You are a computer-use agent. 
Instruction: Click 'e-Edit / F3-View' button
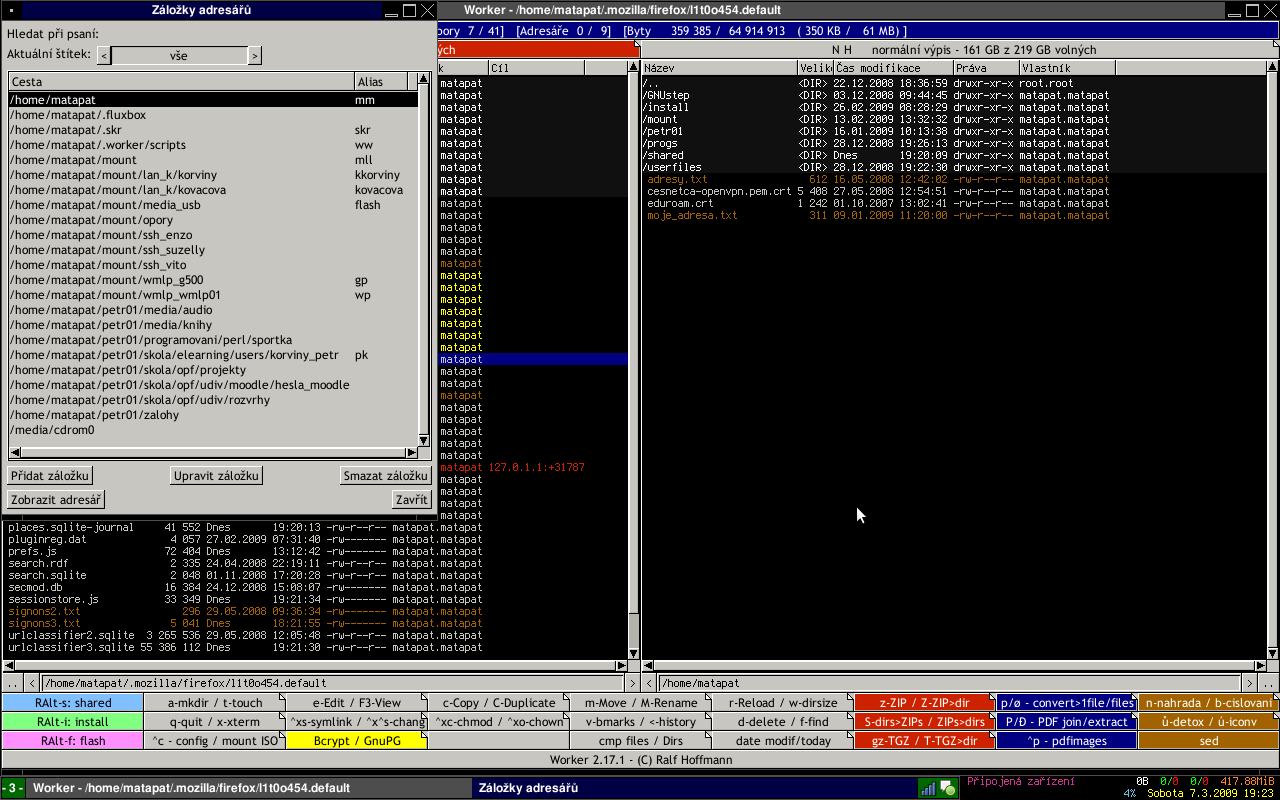(357, 703)
